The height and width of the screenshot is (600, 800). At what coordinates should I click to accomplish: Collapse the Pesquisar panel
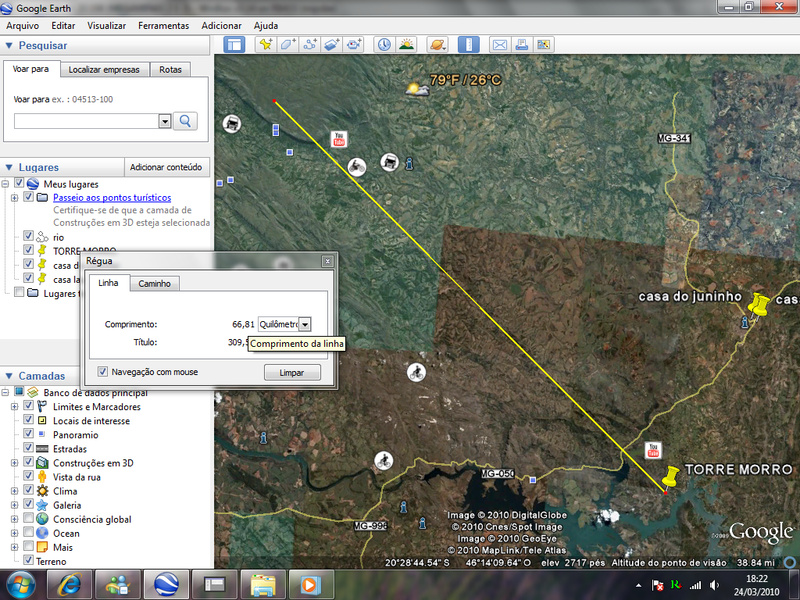9,45
